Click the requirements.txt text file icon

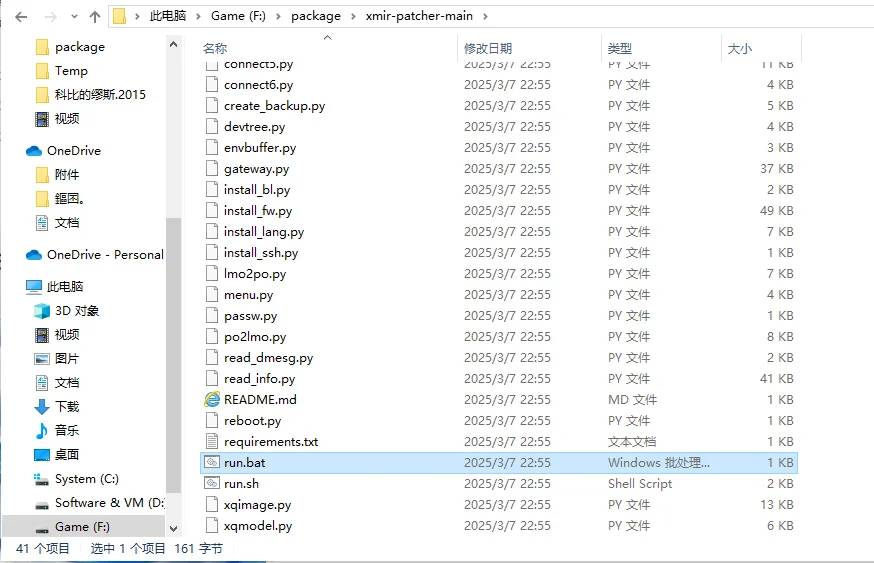[211, 441]
